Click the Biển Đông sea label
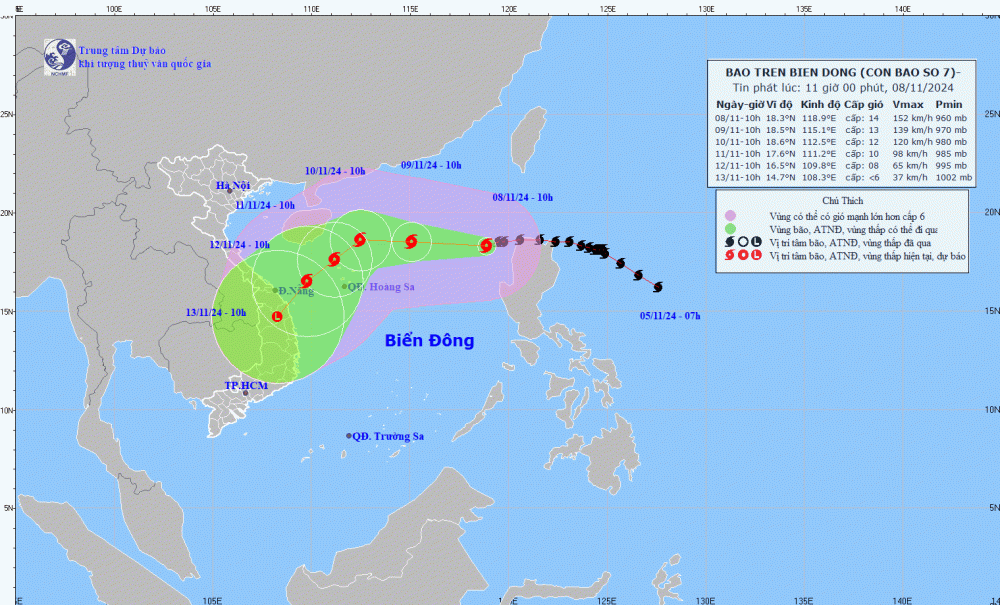 [430, 341]
